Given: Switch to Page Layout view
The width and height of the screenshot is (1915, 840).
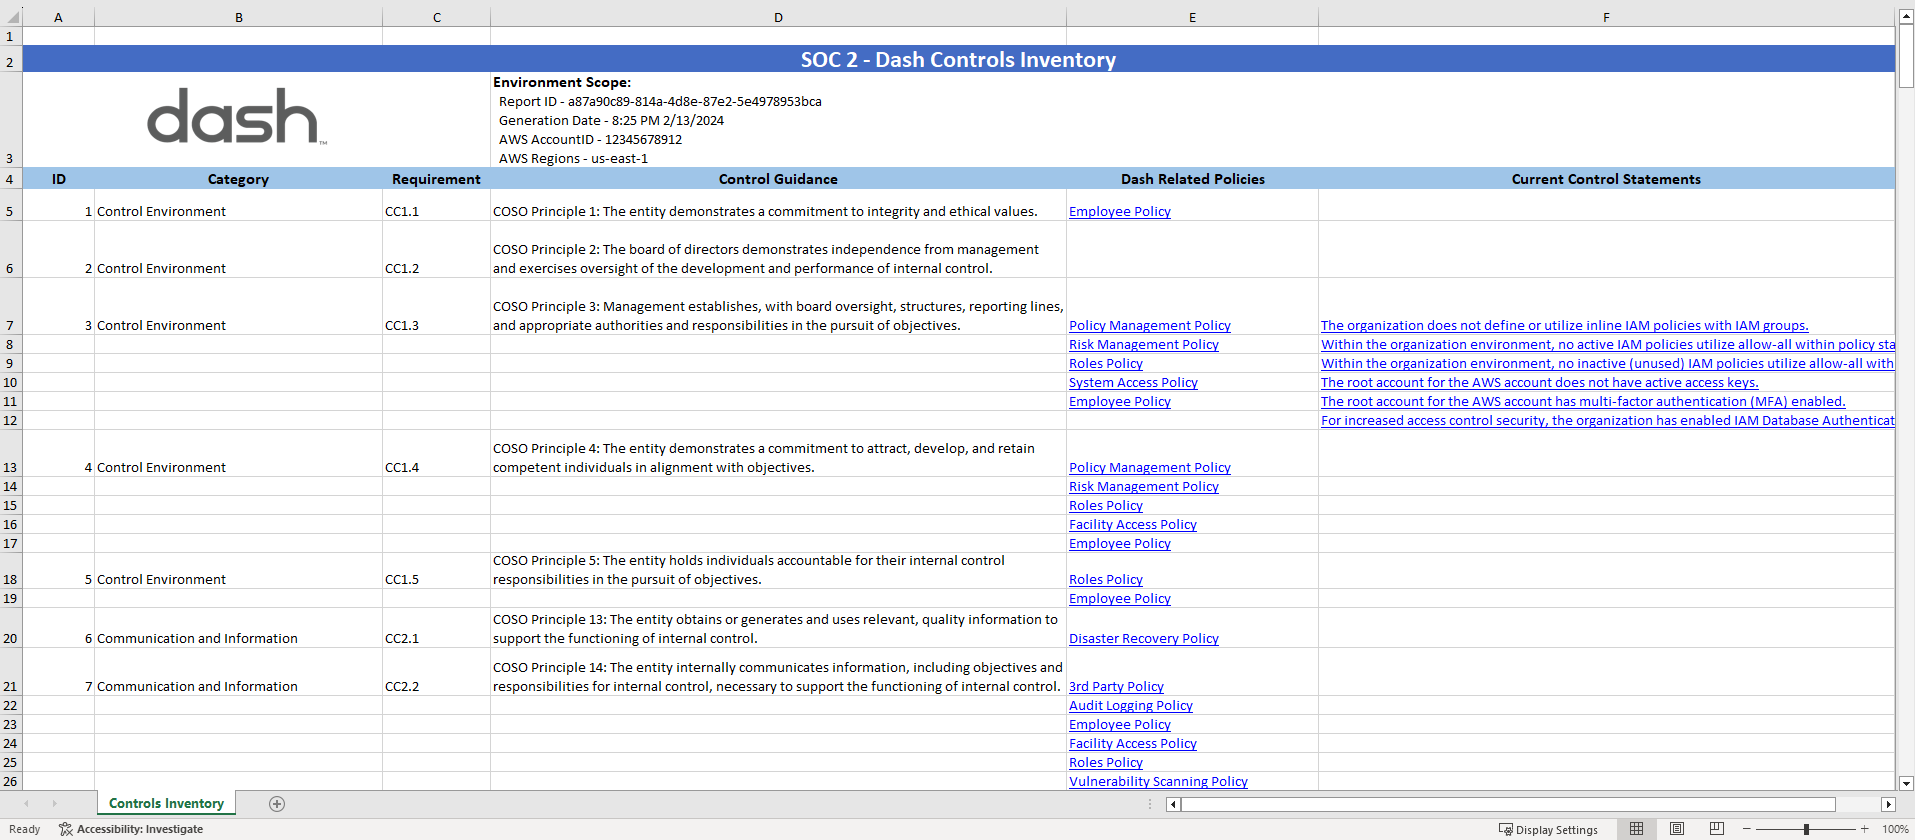Looking at the screenshot, I should 1677,829.
